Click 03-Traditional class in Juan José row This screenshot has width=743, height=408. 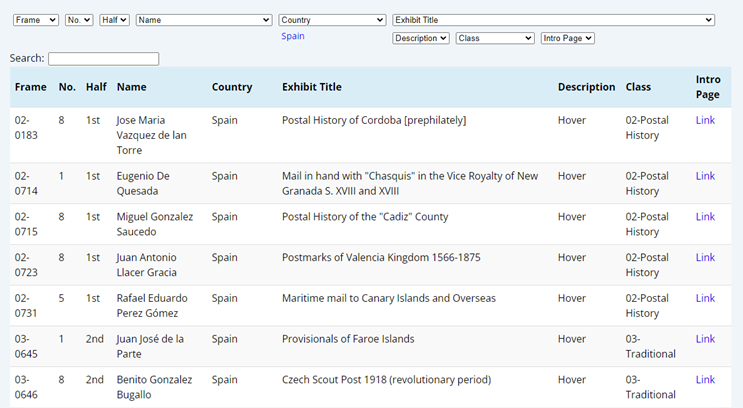tap(651, 347)
